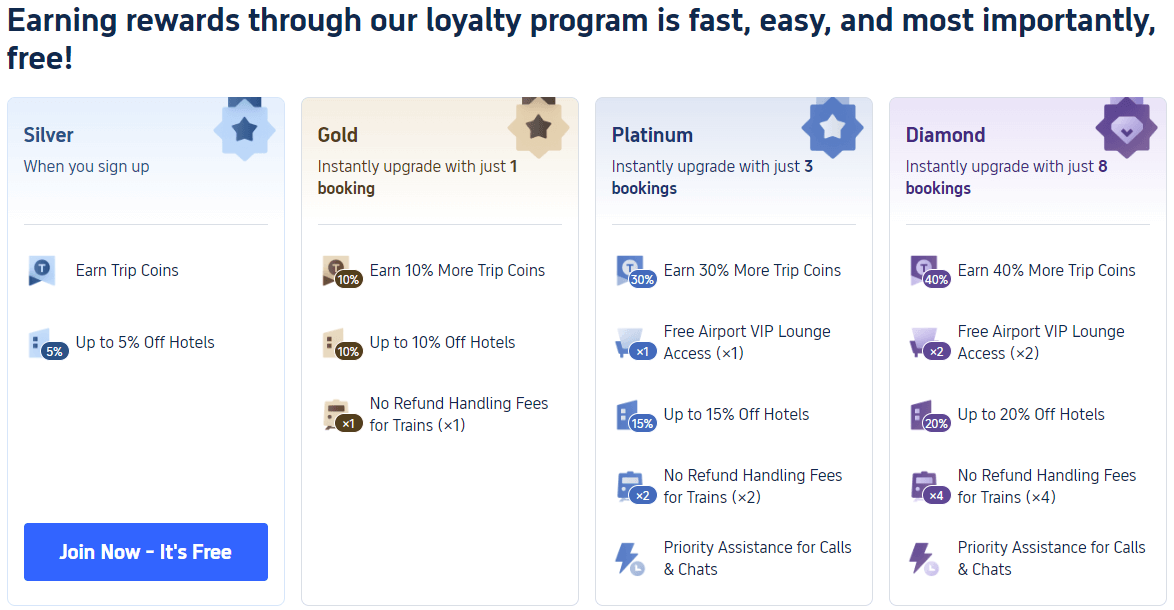Click the Silver tier star badge

[x=245, y=129]
